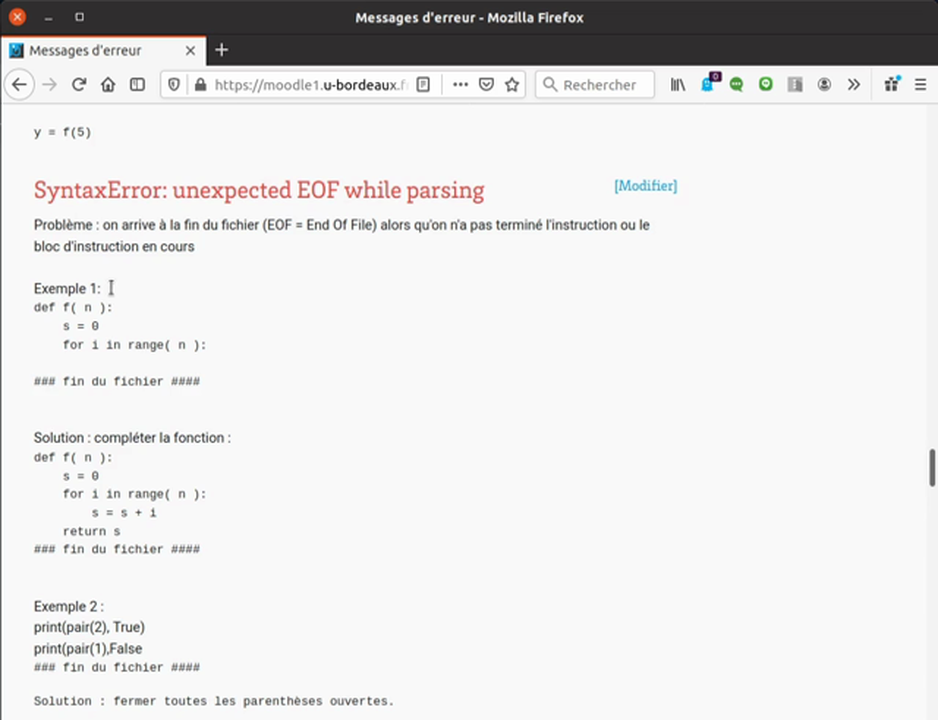Open page actions three-dot menu
Screen dimensions: 938x720
point(460,85)
